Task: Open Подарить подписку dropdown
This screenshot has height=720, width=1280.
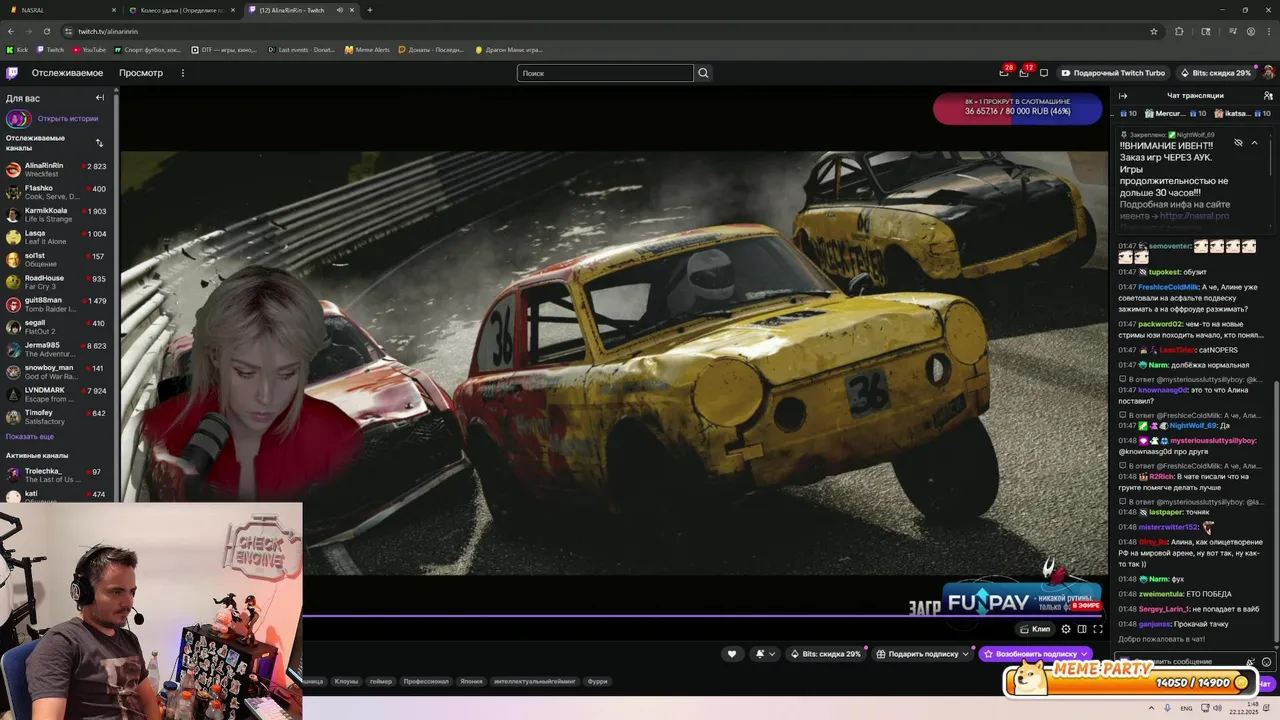Action: 922,654
